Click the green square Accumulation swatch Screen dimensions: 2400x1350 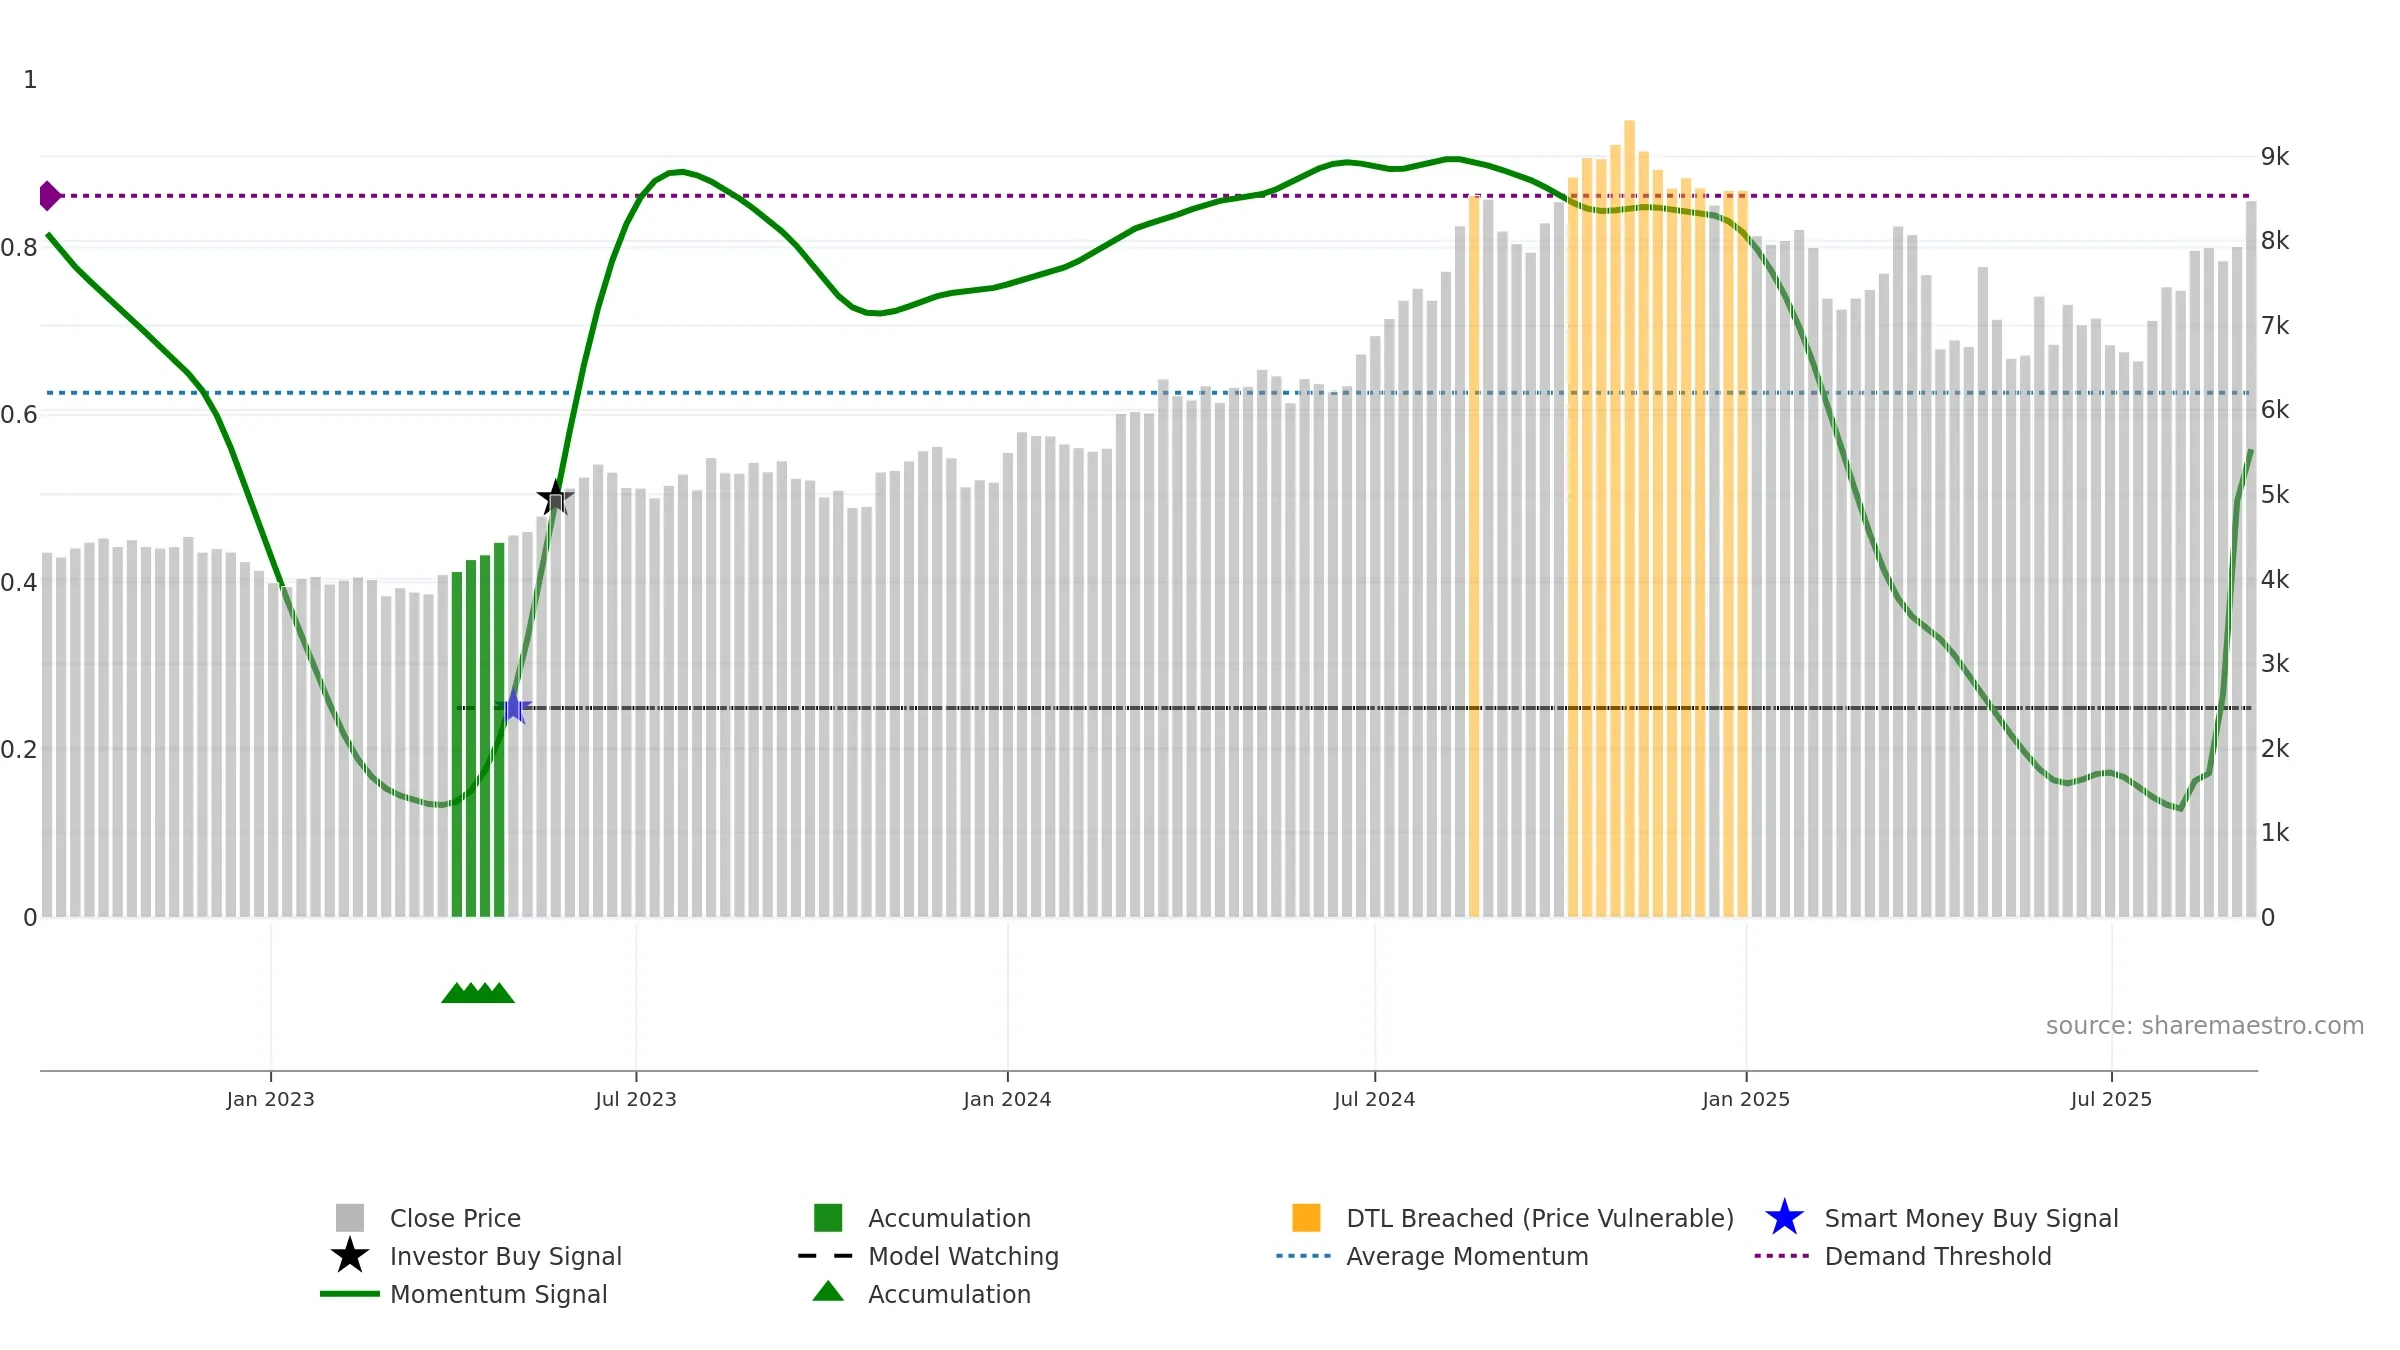828,1218
